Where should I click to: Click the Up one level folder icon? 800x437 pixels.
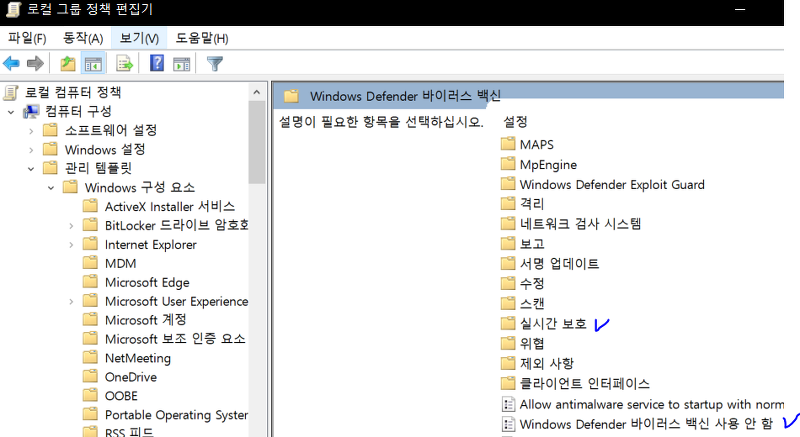click(x=67, y=64)
